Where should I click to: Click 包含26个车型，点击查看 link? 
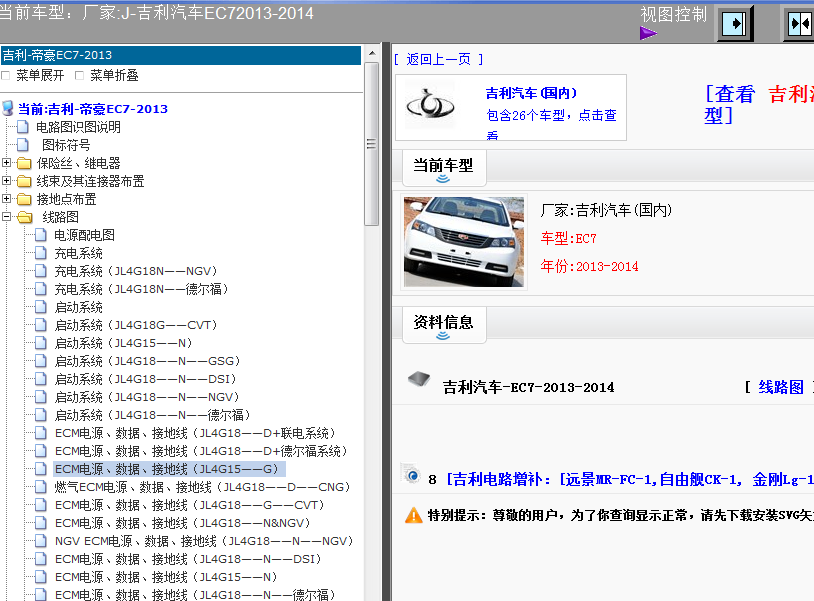click(551, 124)
